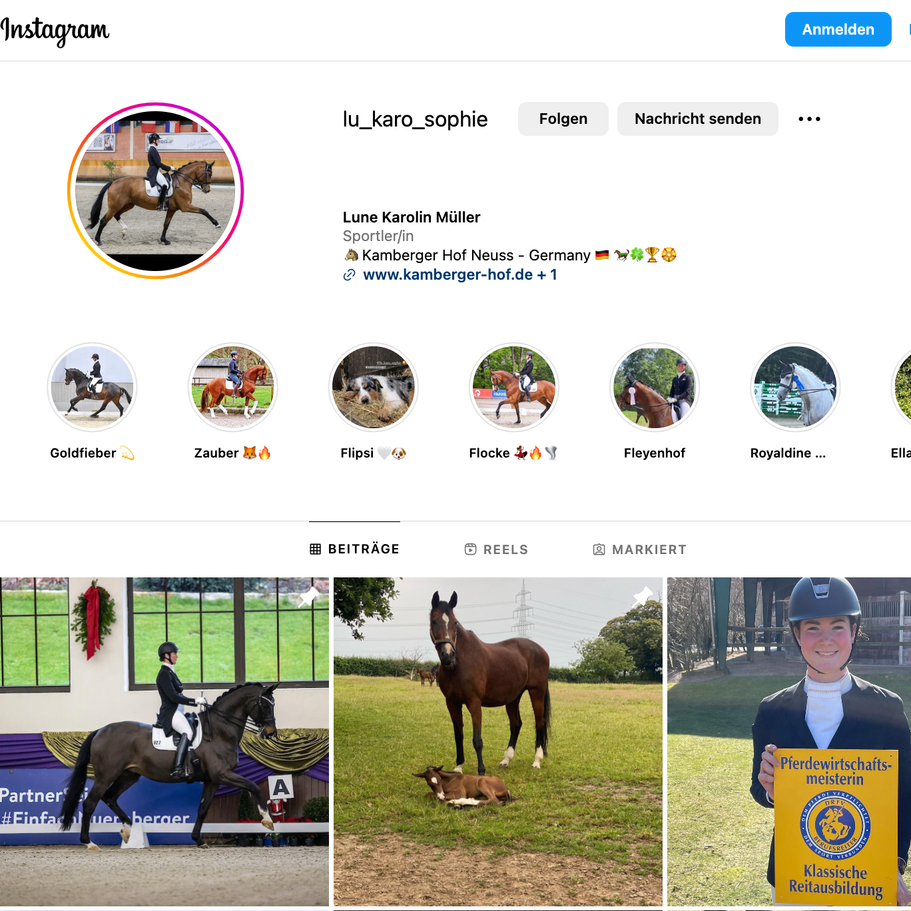Open the pinned dressage rider post
This screenshot has height=911, width=911.
coord(164,741)
